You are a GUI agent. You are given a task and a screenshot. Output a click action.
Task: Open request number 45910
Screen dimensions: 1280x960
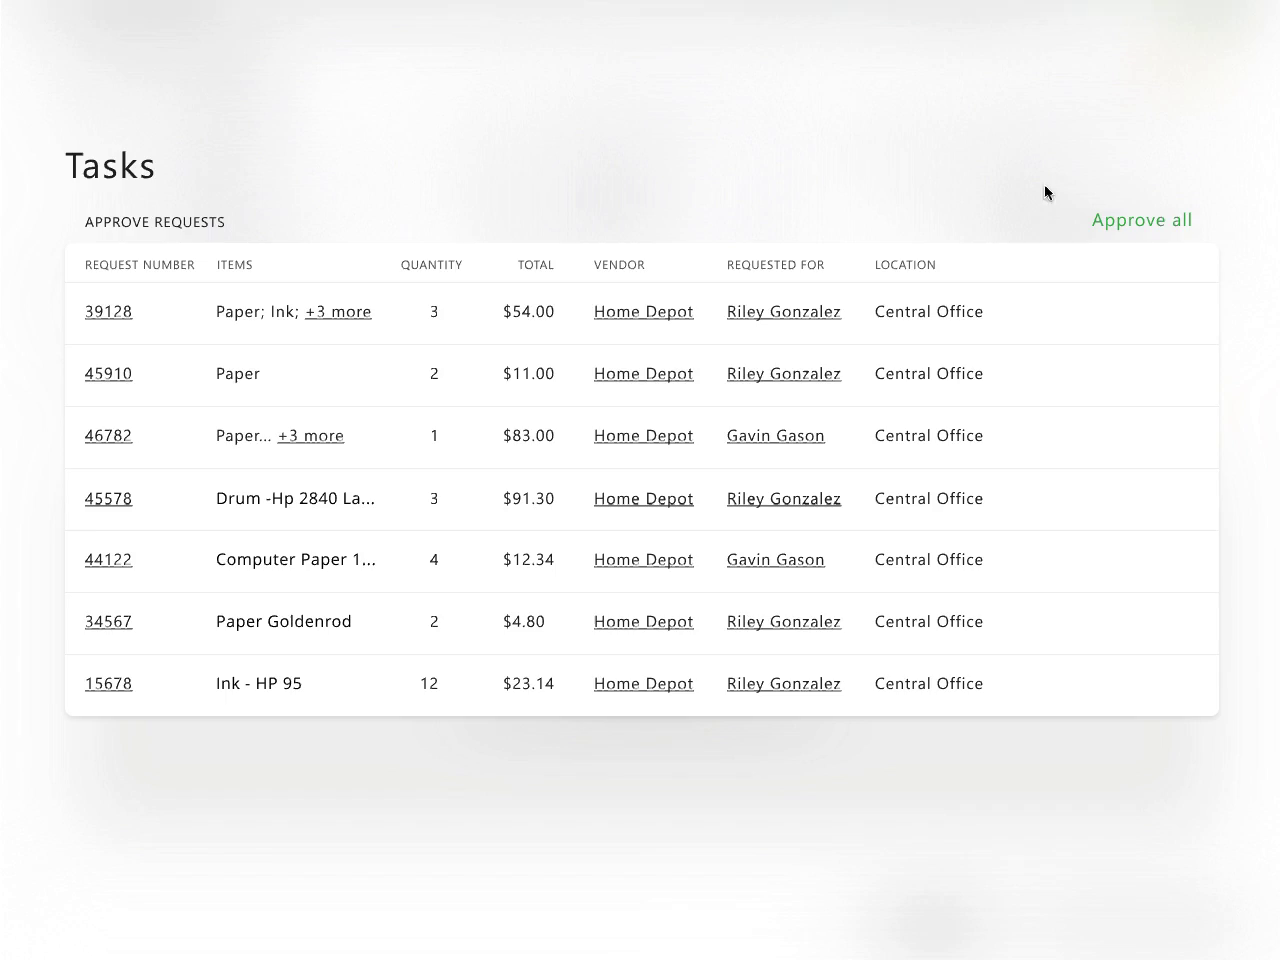coord(108,373)
